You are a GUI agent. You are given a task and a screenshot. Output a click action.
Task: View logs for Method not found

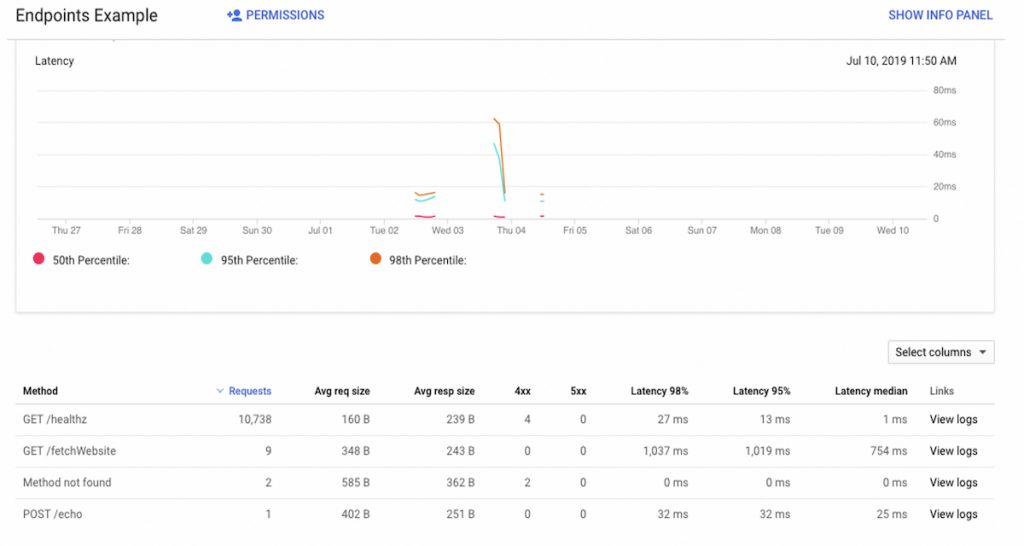click(953, 483)
